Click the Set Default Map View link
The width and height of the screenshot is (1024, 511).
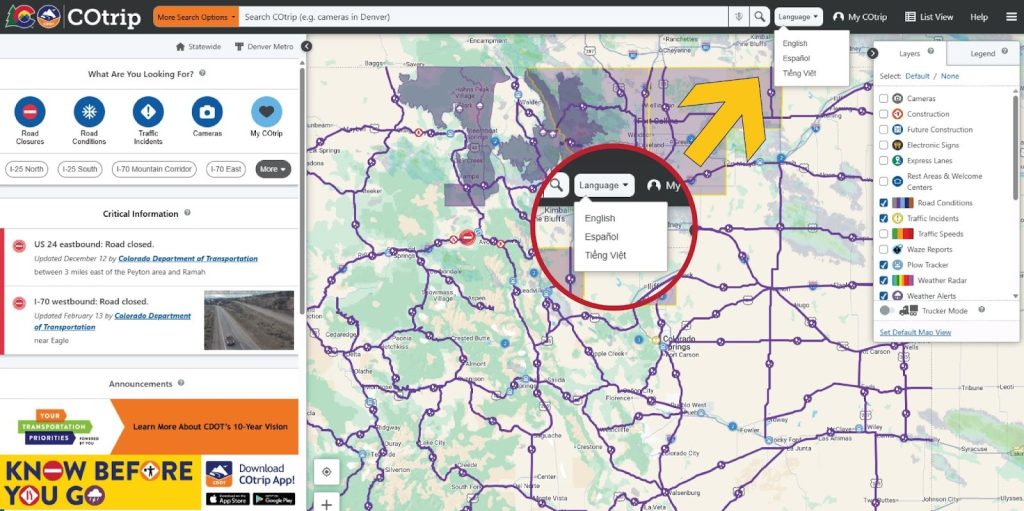915,332
